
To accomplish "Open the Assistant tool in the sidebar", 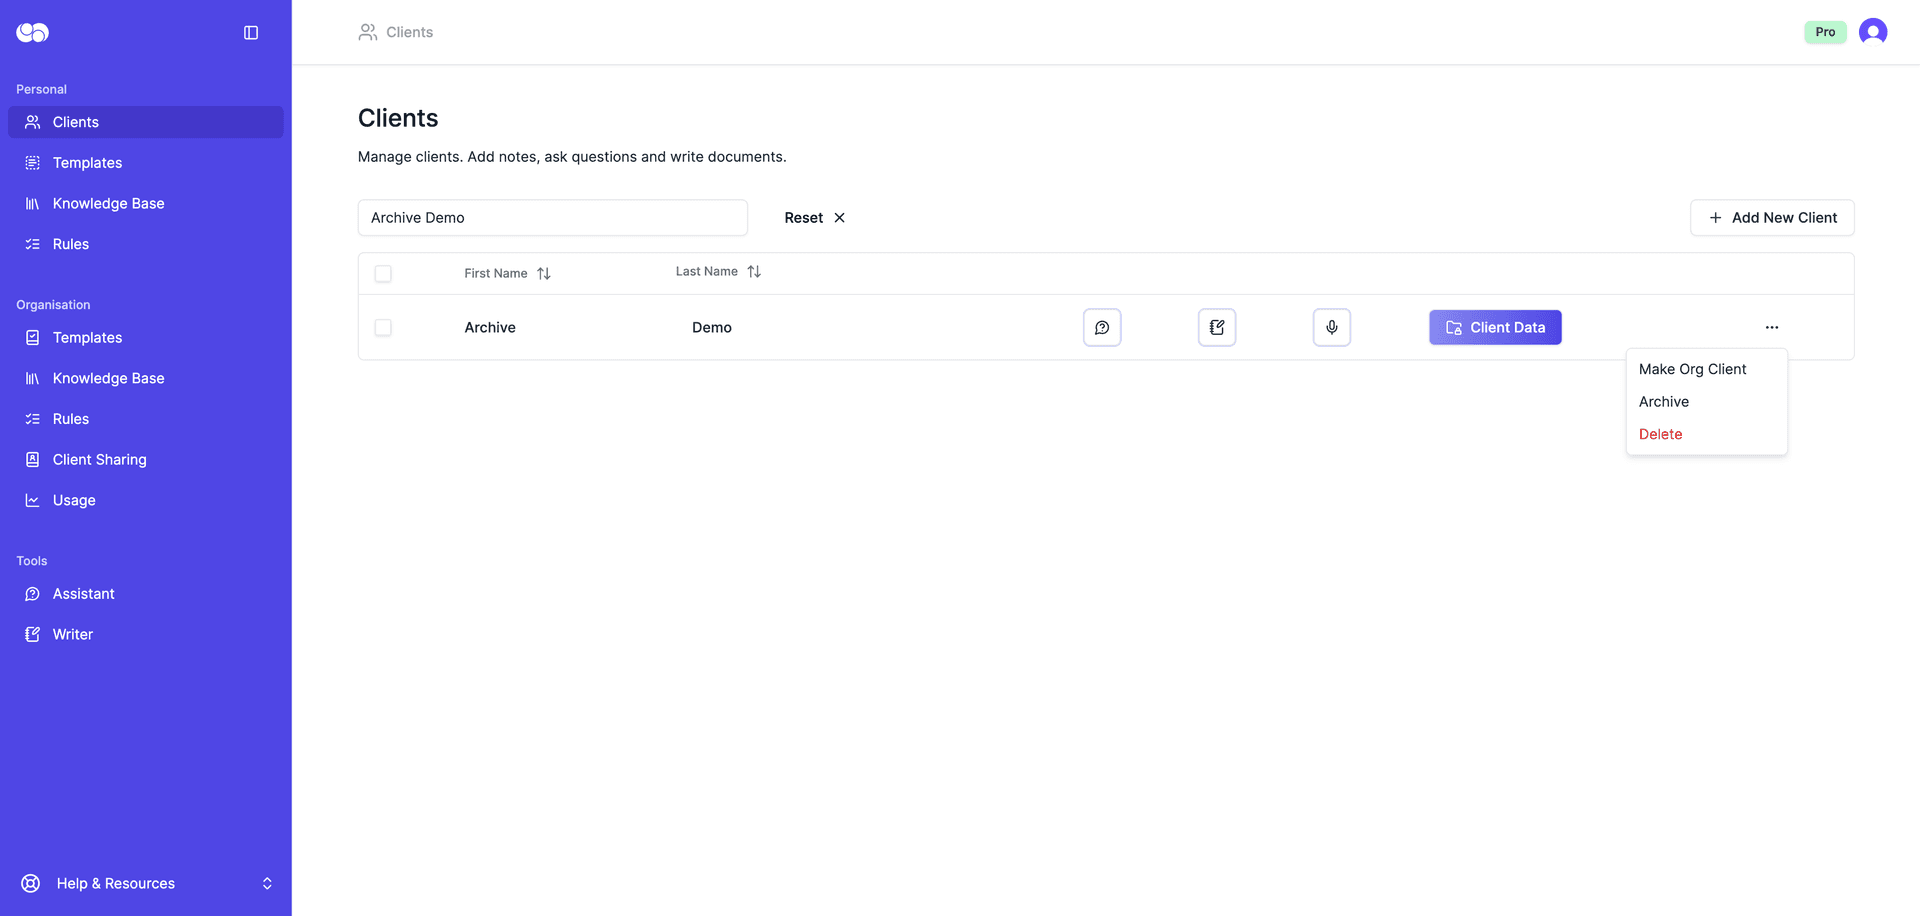I will point(84,593).
